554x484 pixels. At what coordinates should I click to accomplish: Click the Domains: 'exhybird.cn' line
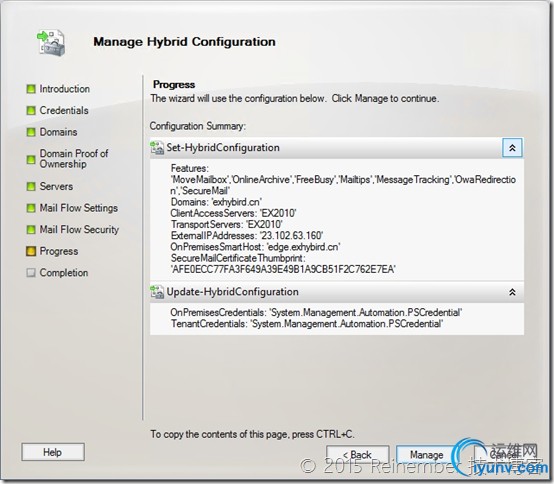[x=216, y=202]
